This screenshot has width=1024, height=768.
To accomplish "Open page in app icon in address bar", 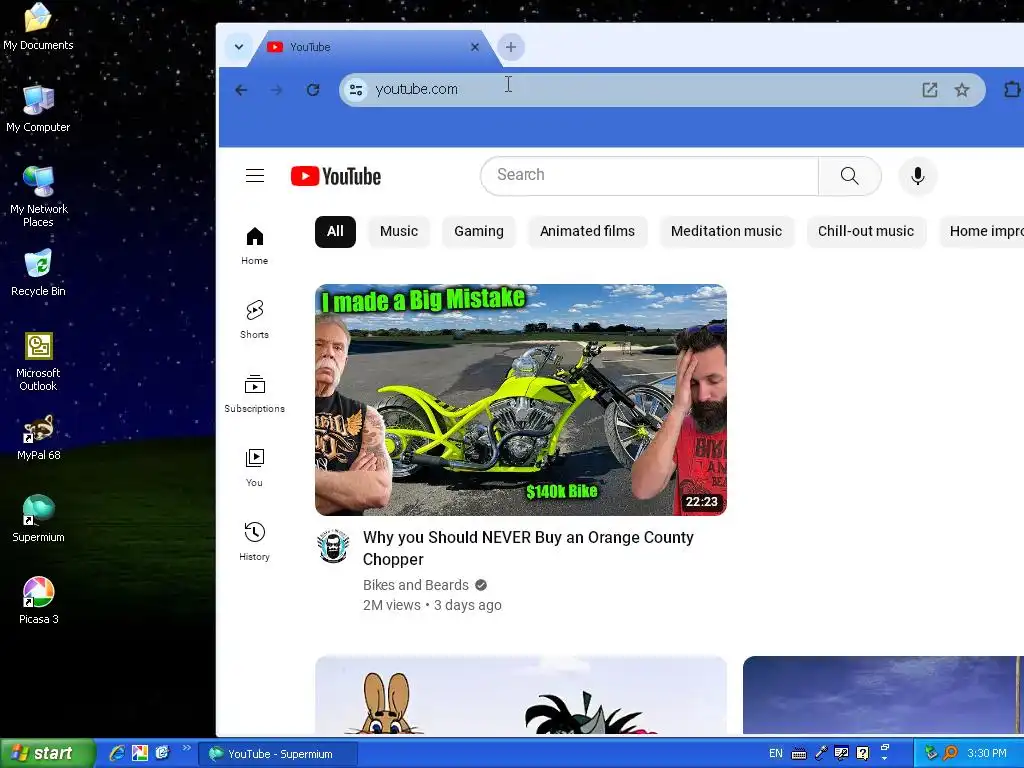I will 930,89.
